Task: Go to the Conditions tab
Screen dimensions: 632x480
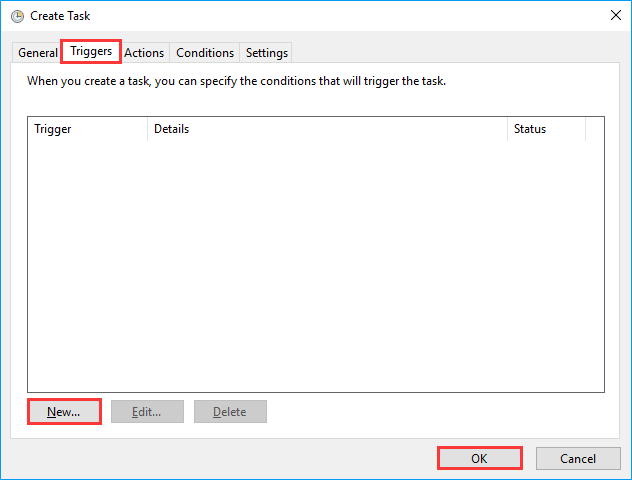Action: point(205,53)
